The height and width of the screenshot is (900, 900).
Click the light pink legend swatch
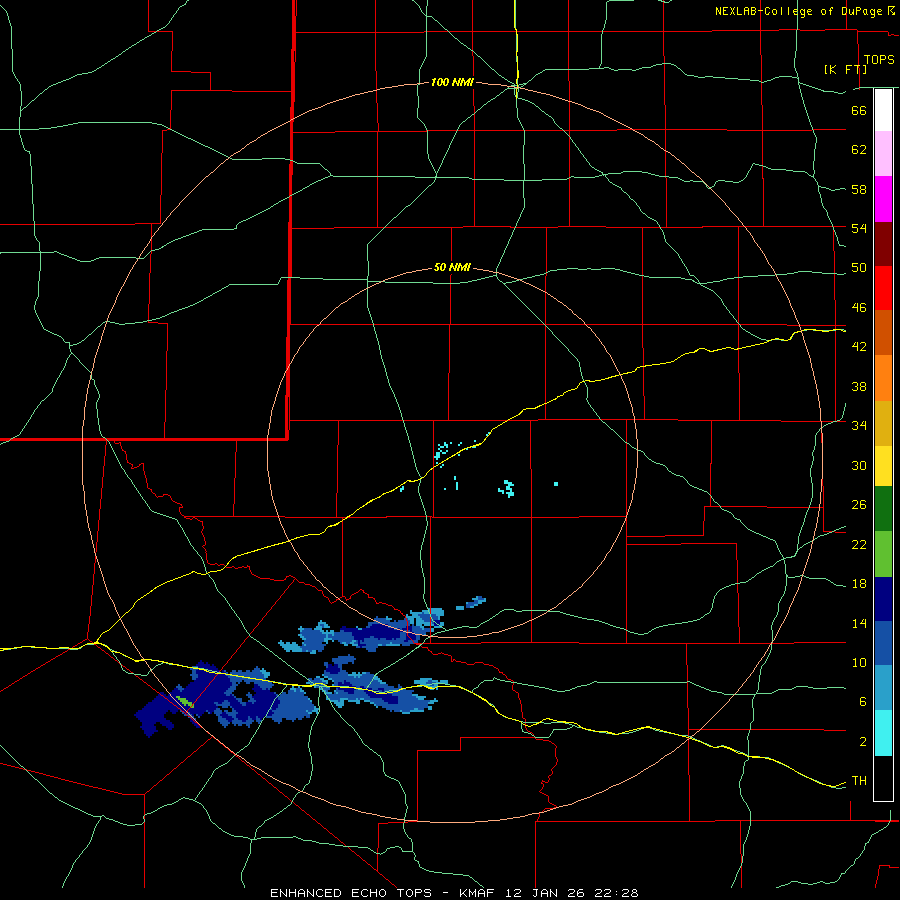tap(883, 154)
